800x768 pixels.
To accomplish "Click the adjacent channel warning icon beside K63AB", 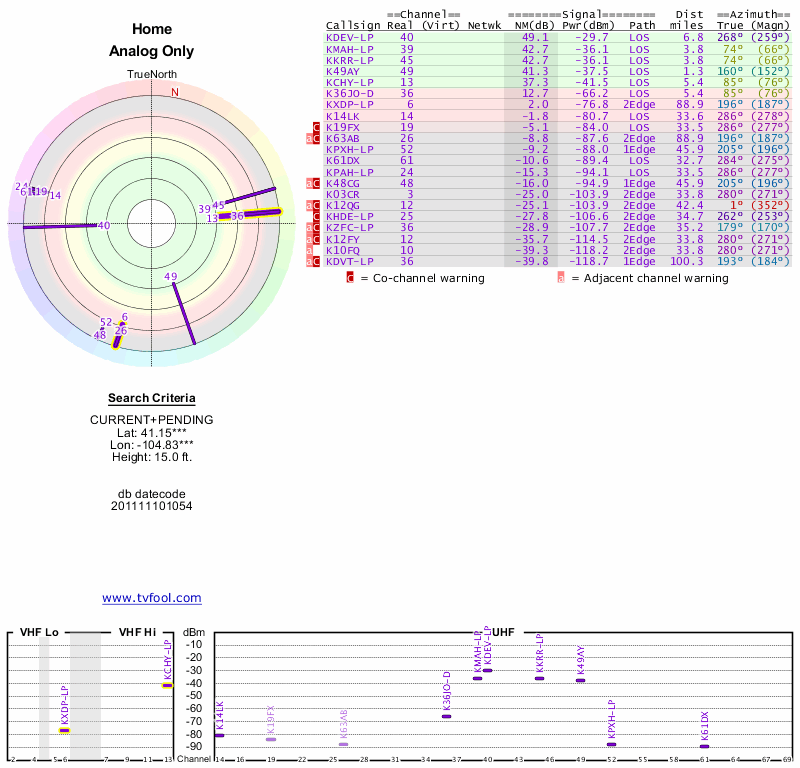I will pyautogui.click(x=310, y=139).
